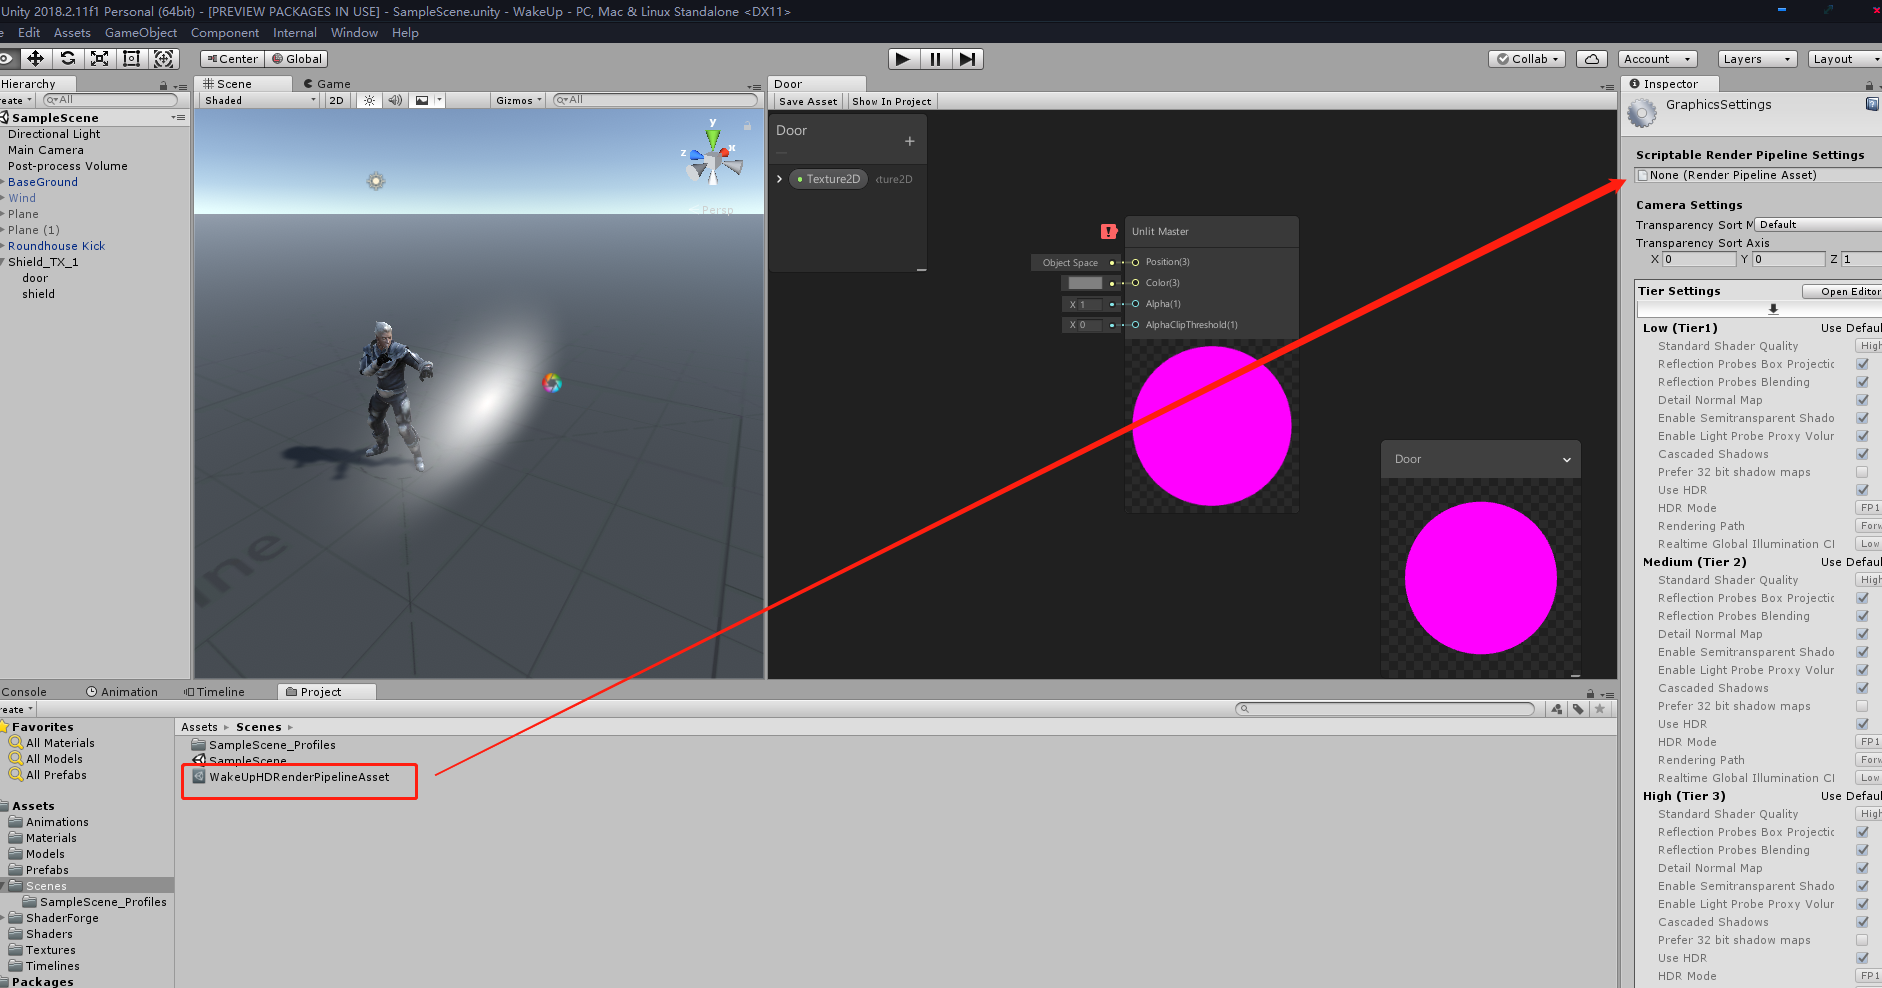Open the Assets menu

point(72,33)
